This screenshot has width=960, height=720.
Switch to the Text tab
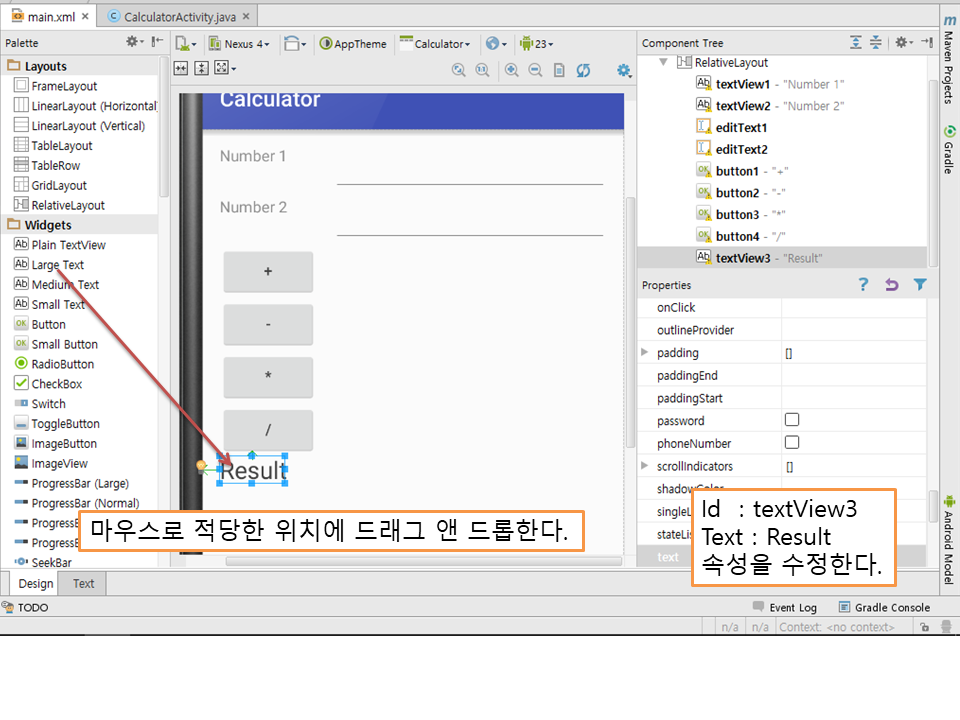coord(84,584)
